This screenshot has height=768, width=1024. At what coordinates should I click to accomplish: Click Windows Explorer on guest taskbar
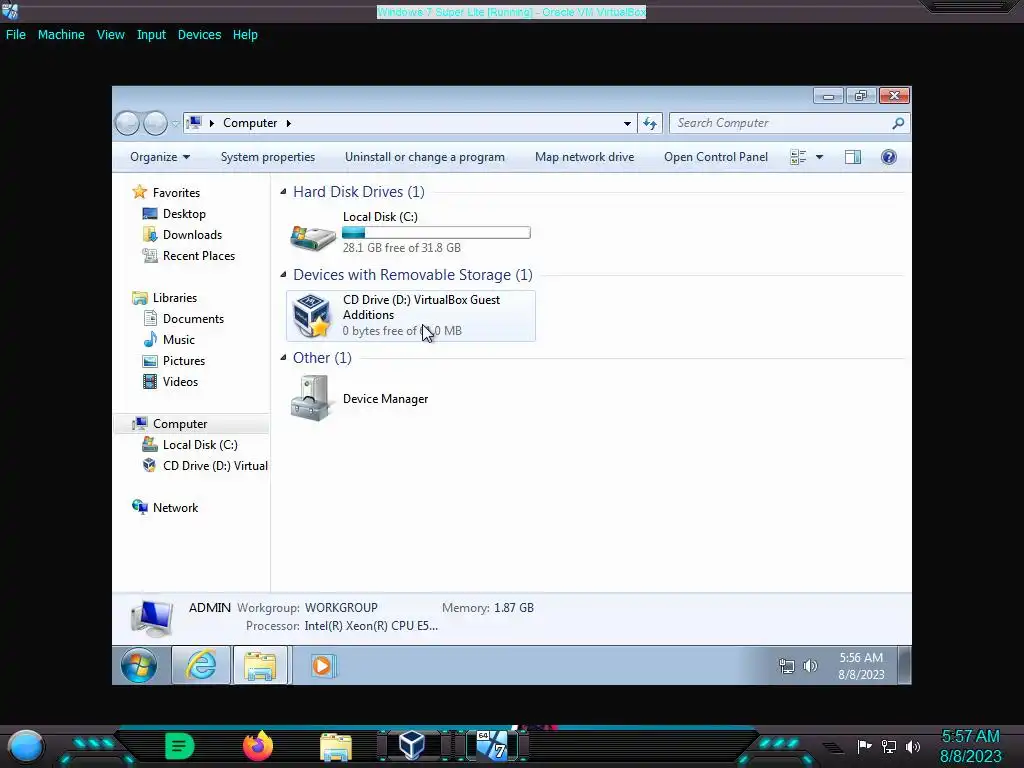(x=260, y=665)
